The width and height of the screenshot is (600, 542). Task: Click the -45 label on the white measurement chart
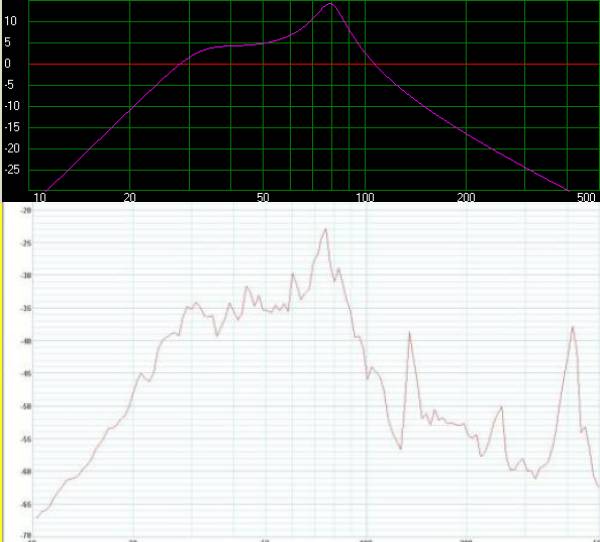(x=26, y=374)
